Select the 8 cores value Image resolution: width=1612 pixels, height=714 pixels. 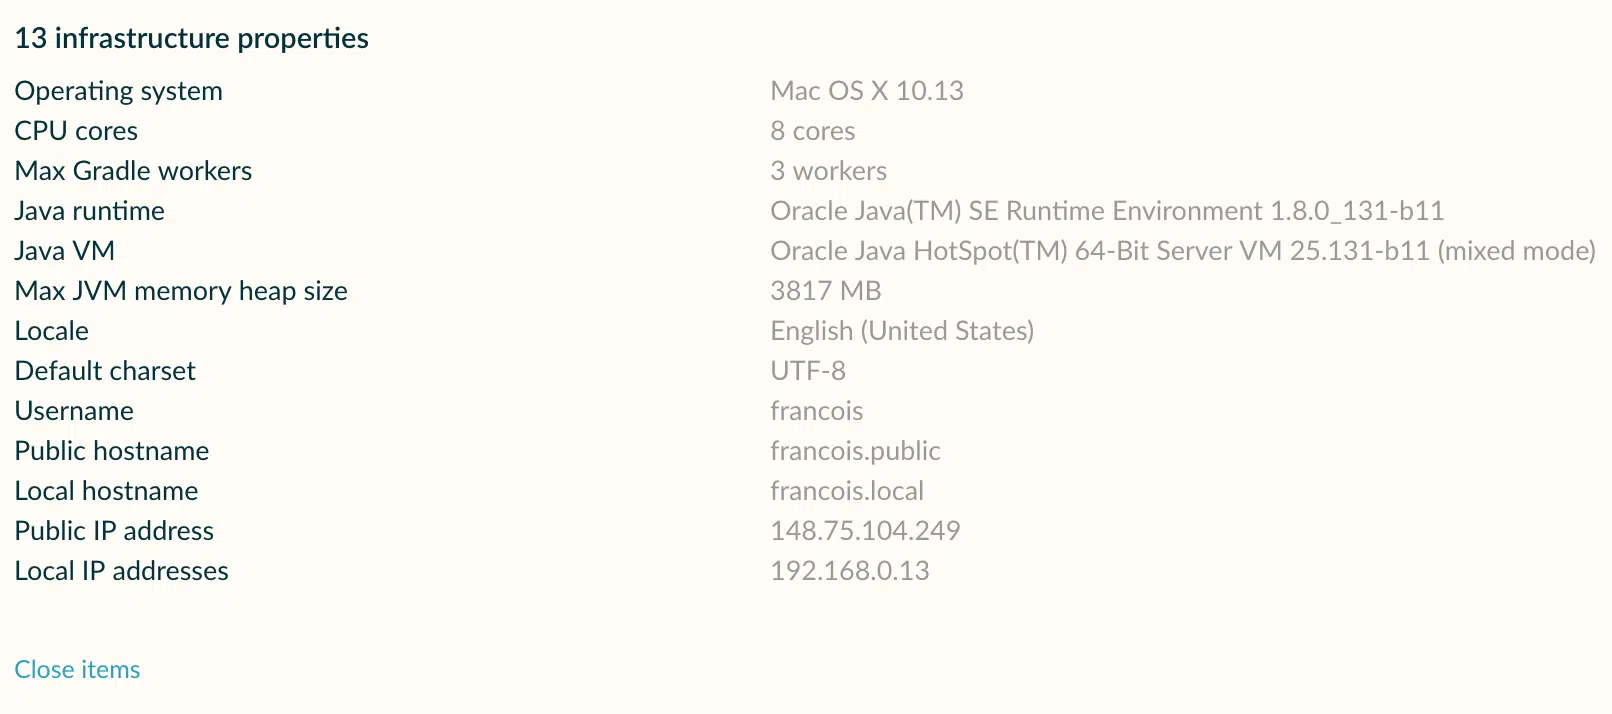pos(812,131)
